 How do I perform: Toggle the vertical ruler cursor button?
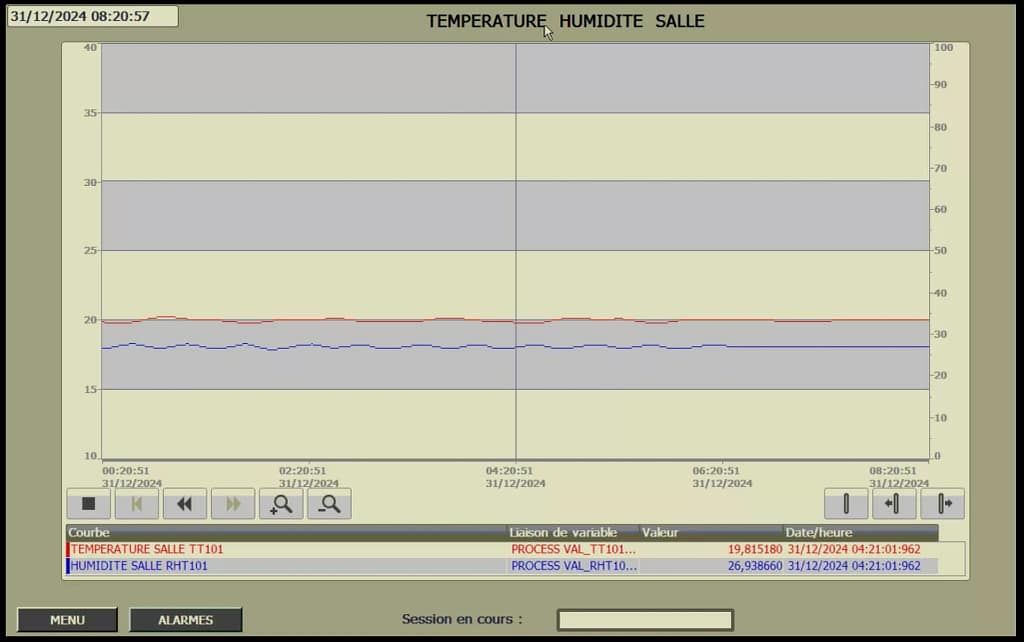click(x=846, y=504)
